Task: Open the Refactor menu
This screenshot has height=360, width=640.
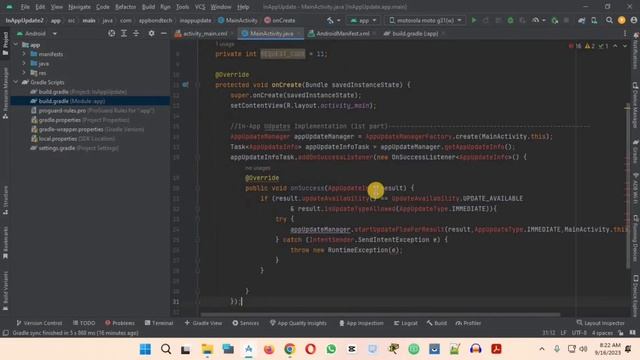Action: [125, 7]
